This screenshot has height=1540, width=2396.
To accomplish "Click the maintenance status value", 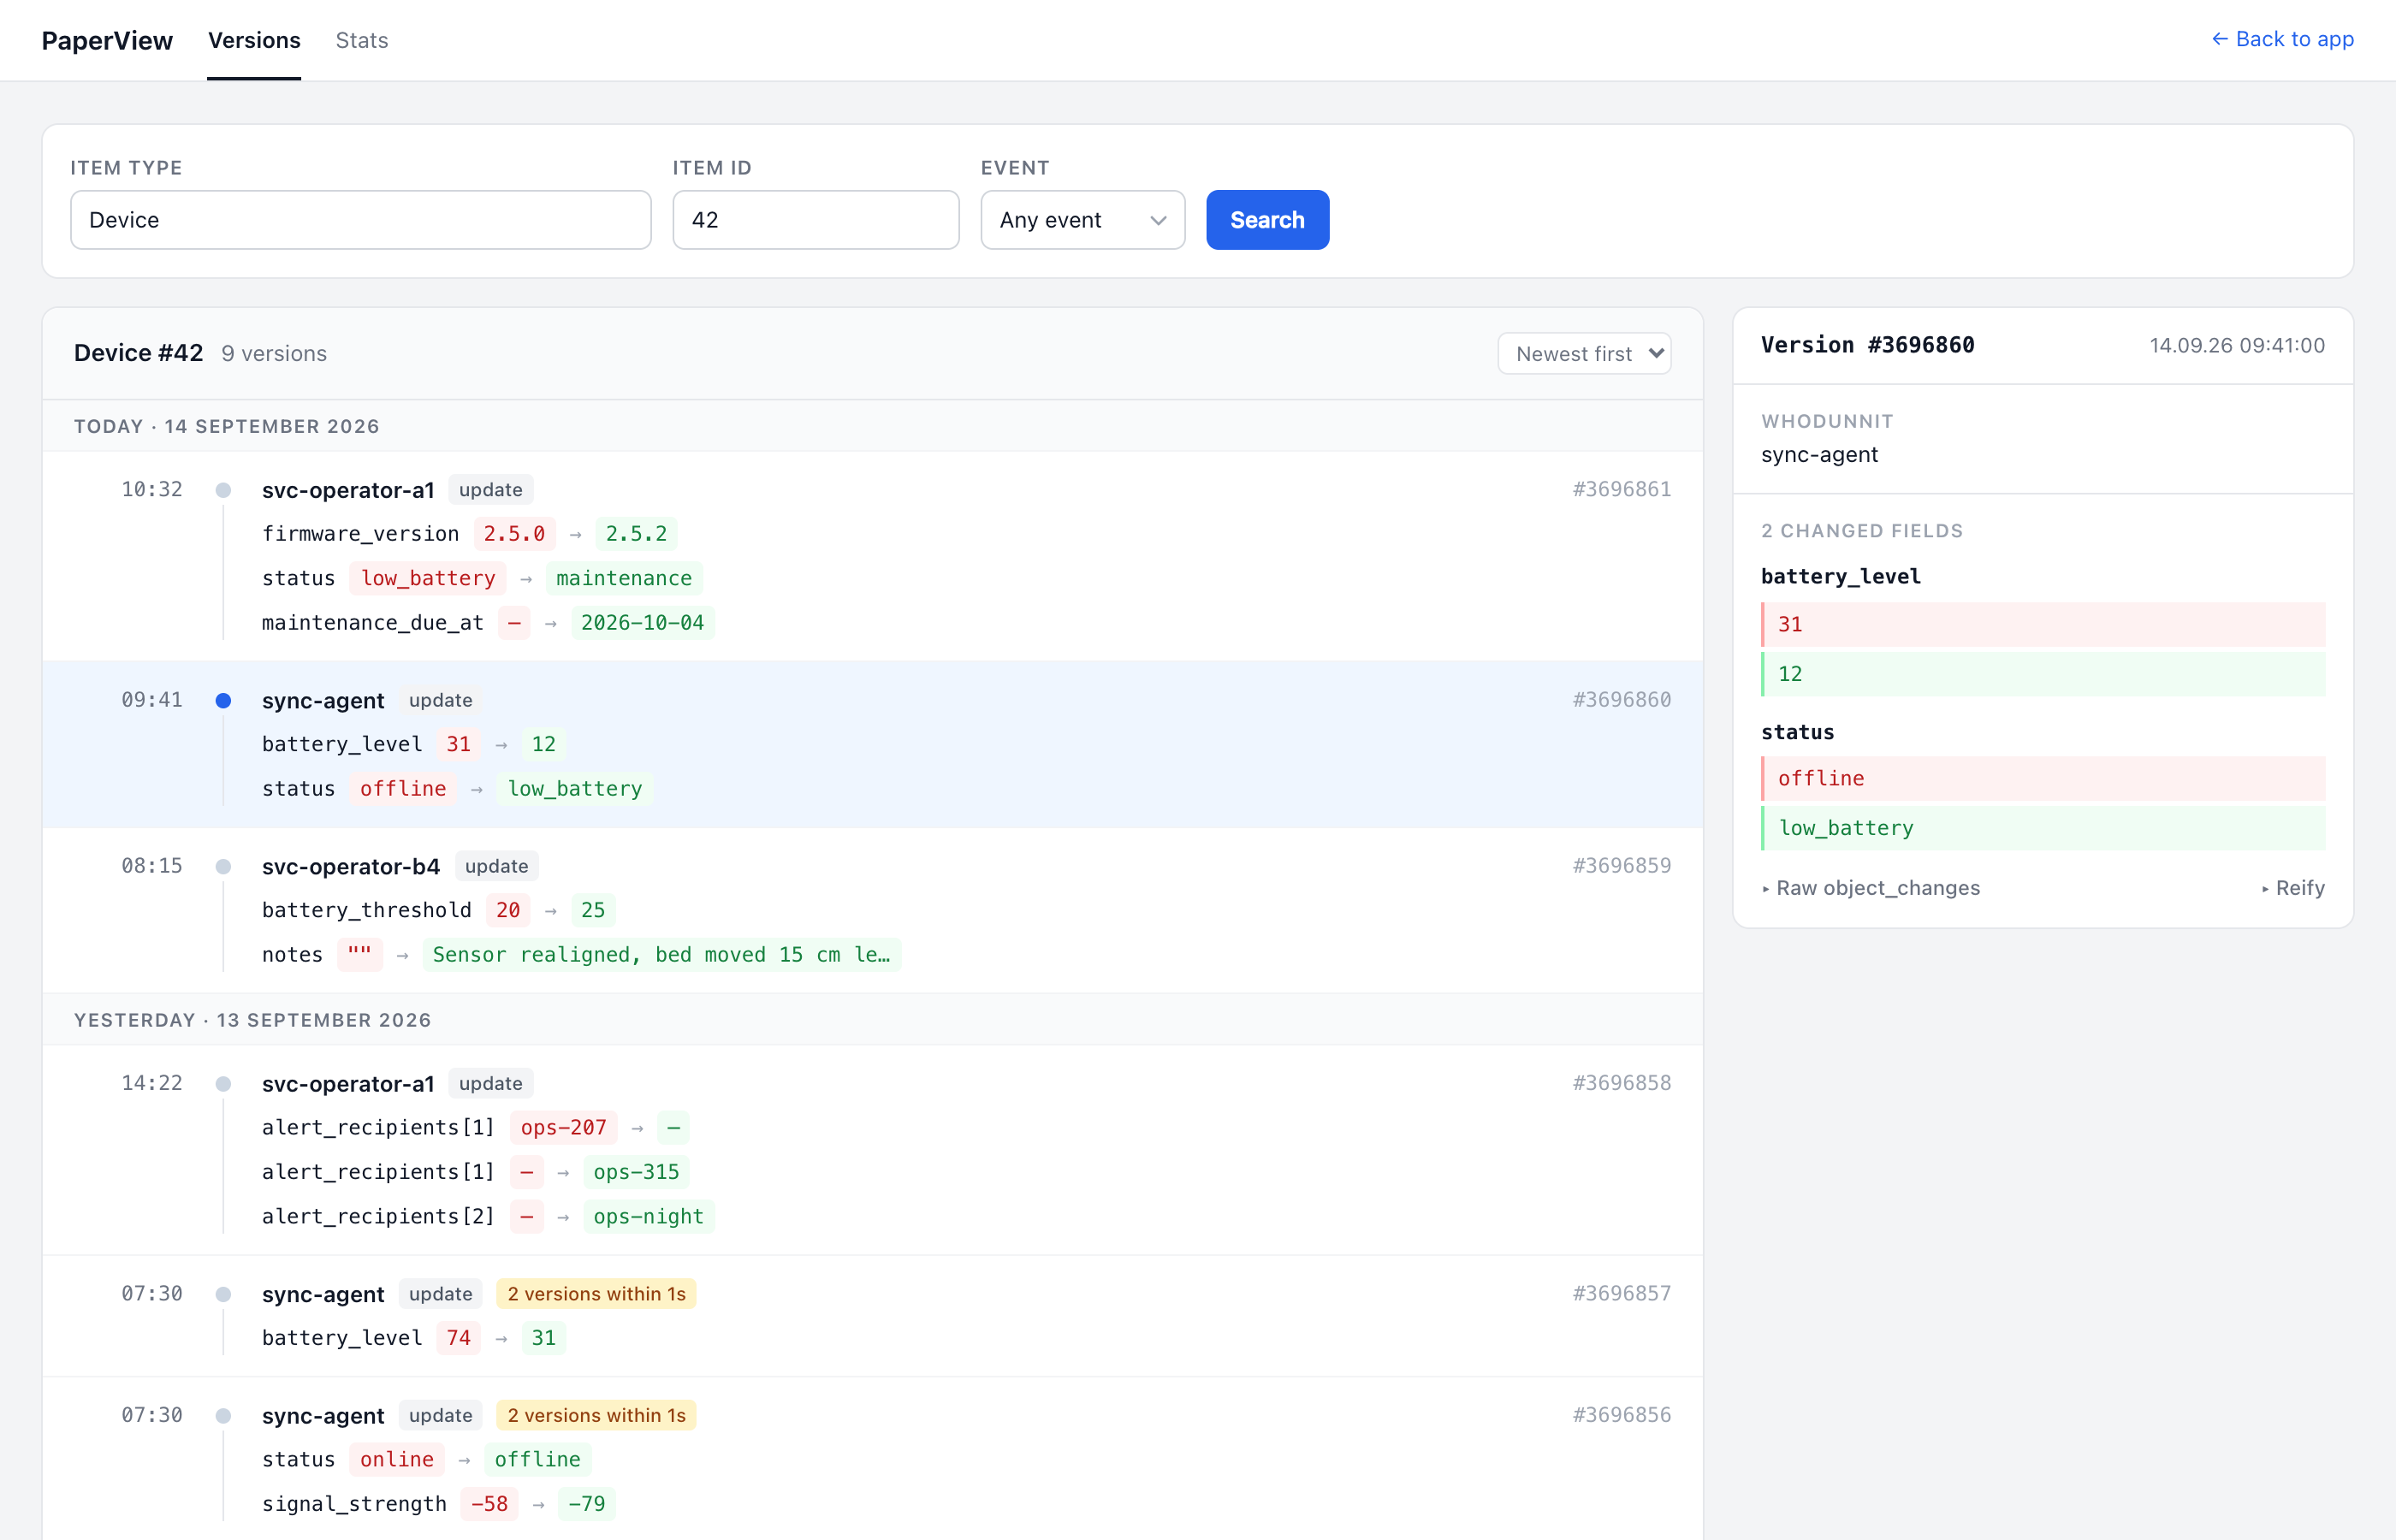I will (624, 578).
